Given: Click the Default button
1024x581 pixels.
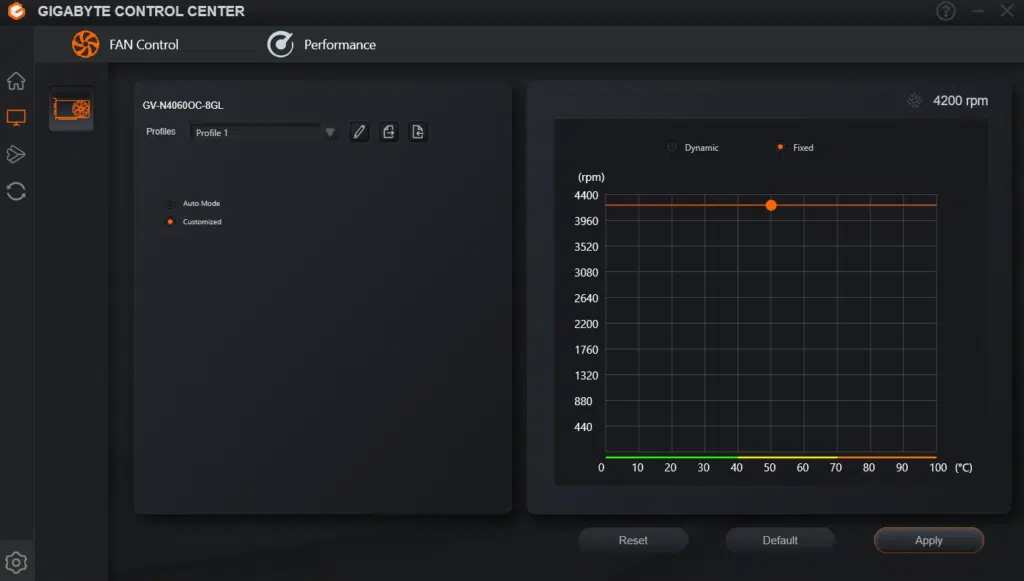Looking at the screenshot, I should click(x=780, y=540).
